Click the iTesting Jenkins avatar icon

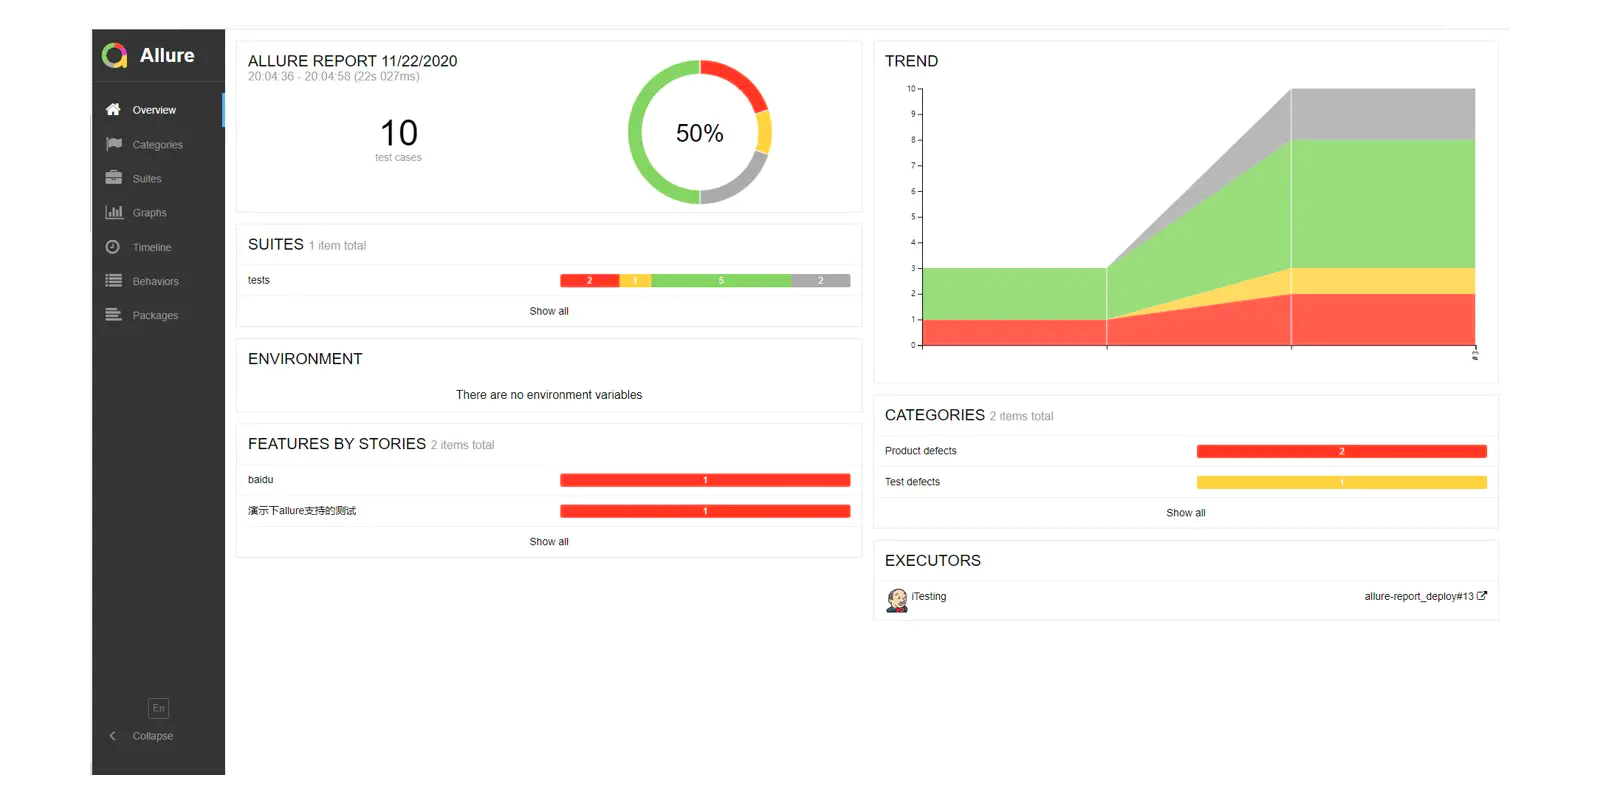(897, 600)
